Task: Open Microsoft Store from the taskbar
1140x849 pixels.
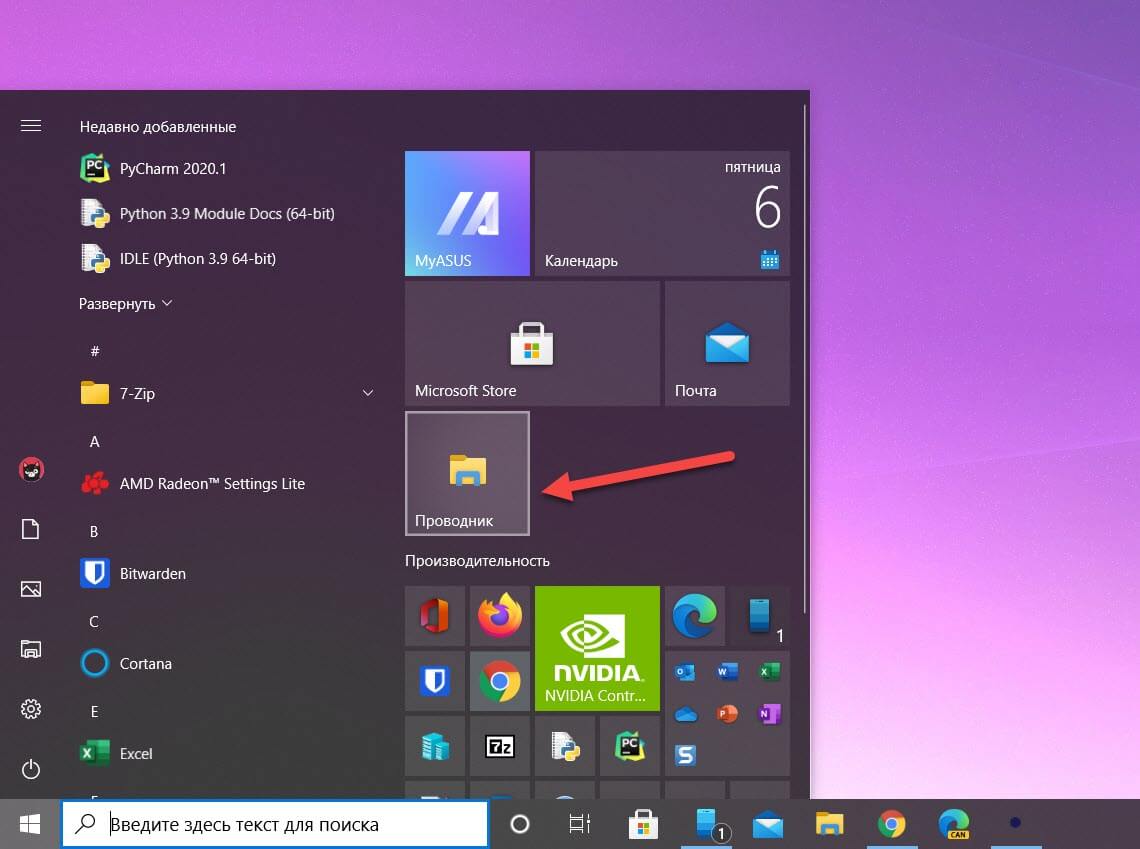Action: tap(643, 824)
